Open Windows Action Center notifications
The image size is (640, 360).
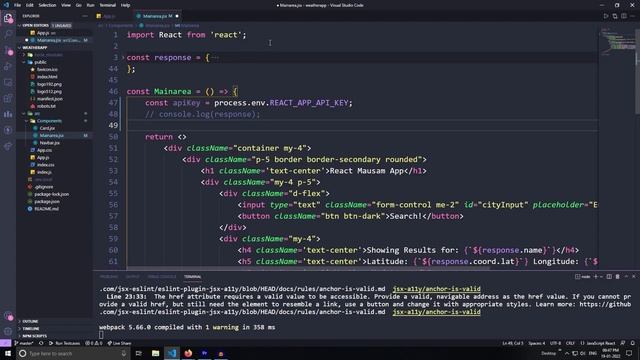click(x=629, y=353)
